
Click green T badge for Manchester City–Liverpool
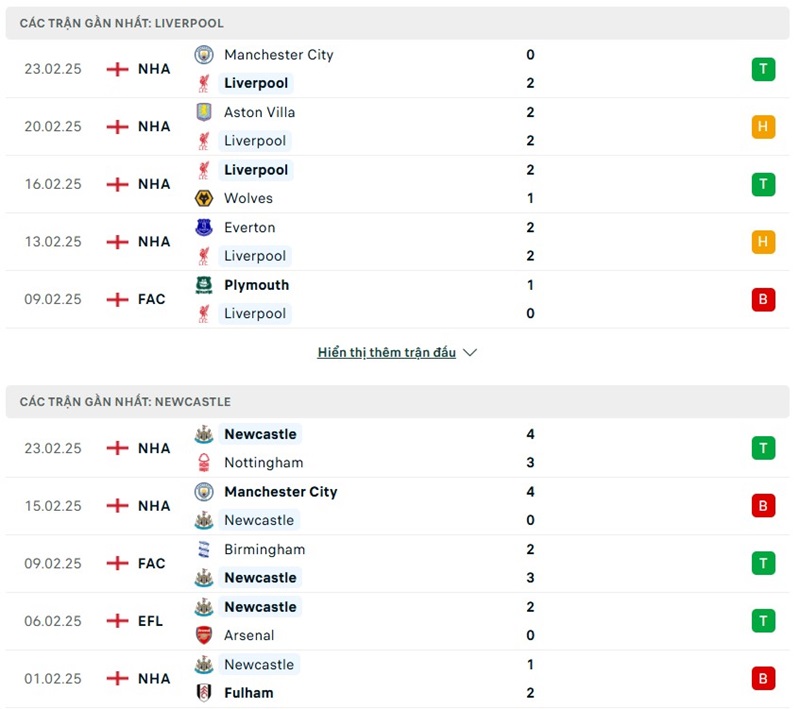pyautogui.click(x=763, y=69)
